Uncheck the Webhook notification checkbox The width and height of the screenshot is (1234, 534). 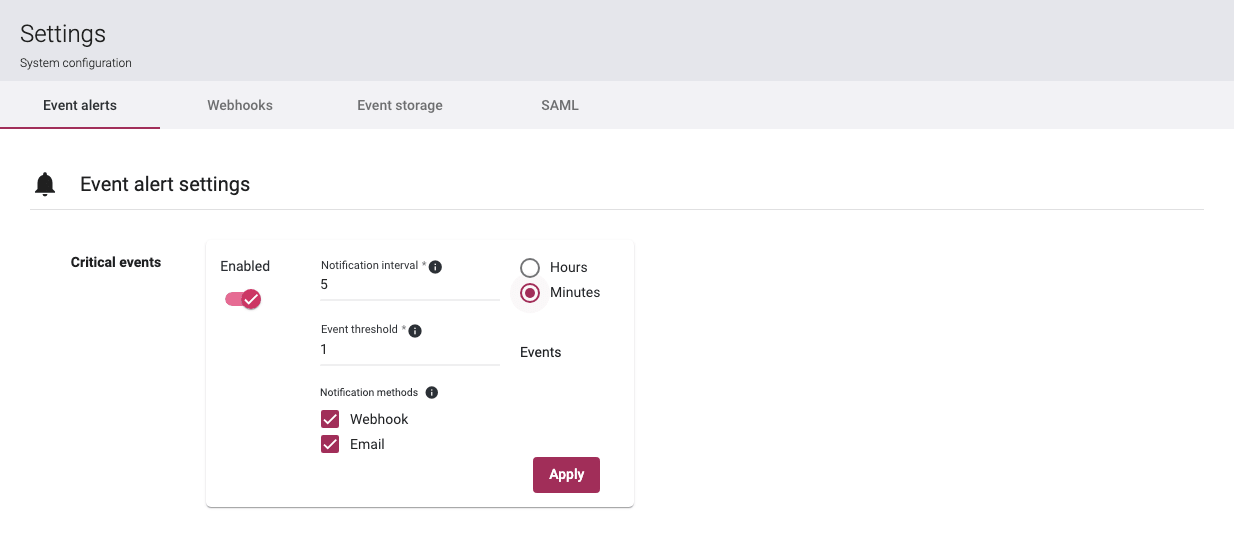[330, 419]
